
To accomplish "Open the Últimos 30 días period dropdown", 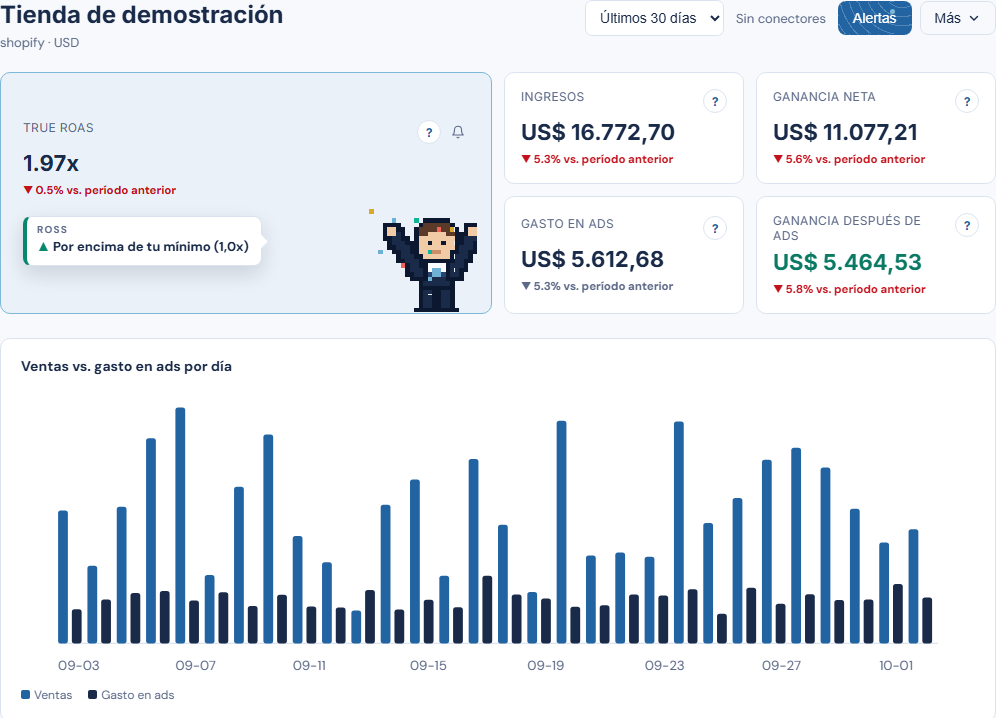I will [654, 18].
